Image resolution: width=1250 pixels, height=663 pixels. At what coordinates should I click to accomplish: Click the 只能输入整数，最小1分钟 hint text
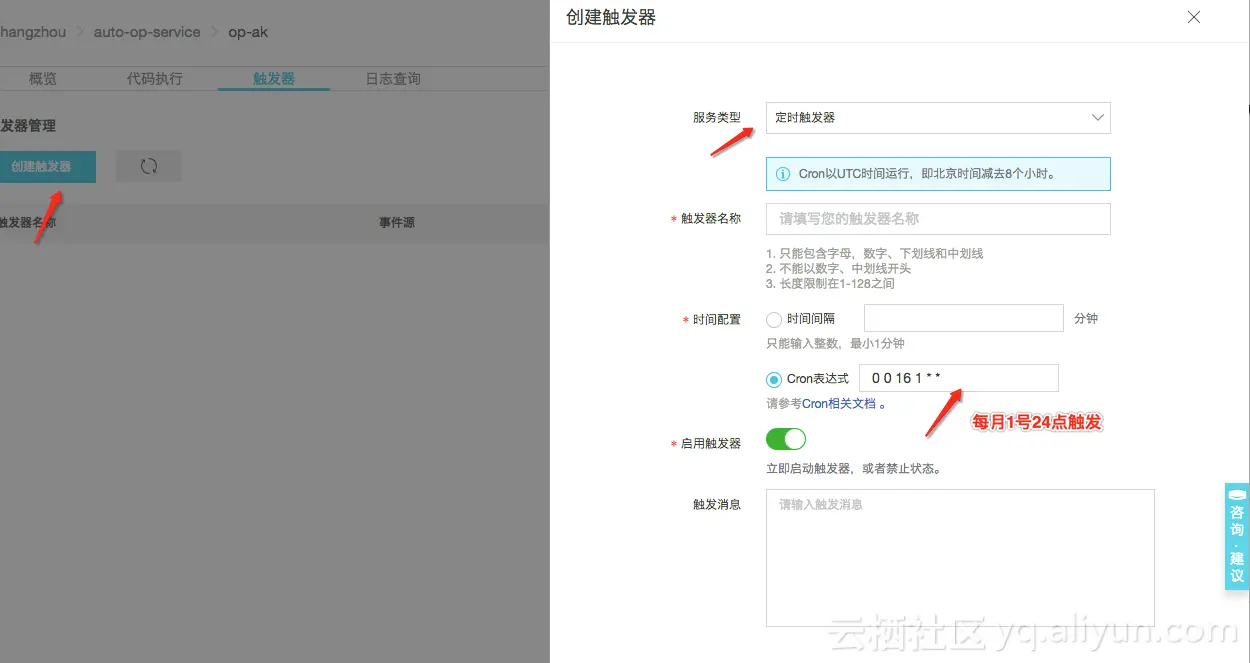tap(835, 343)
